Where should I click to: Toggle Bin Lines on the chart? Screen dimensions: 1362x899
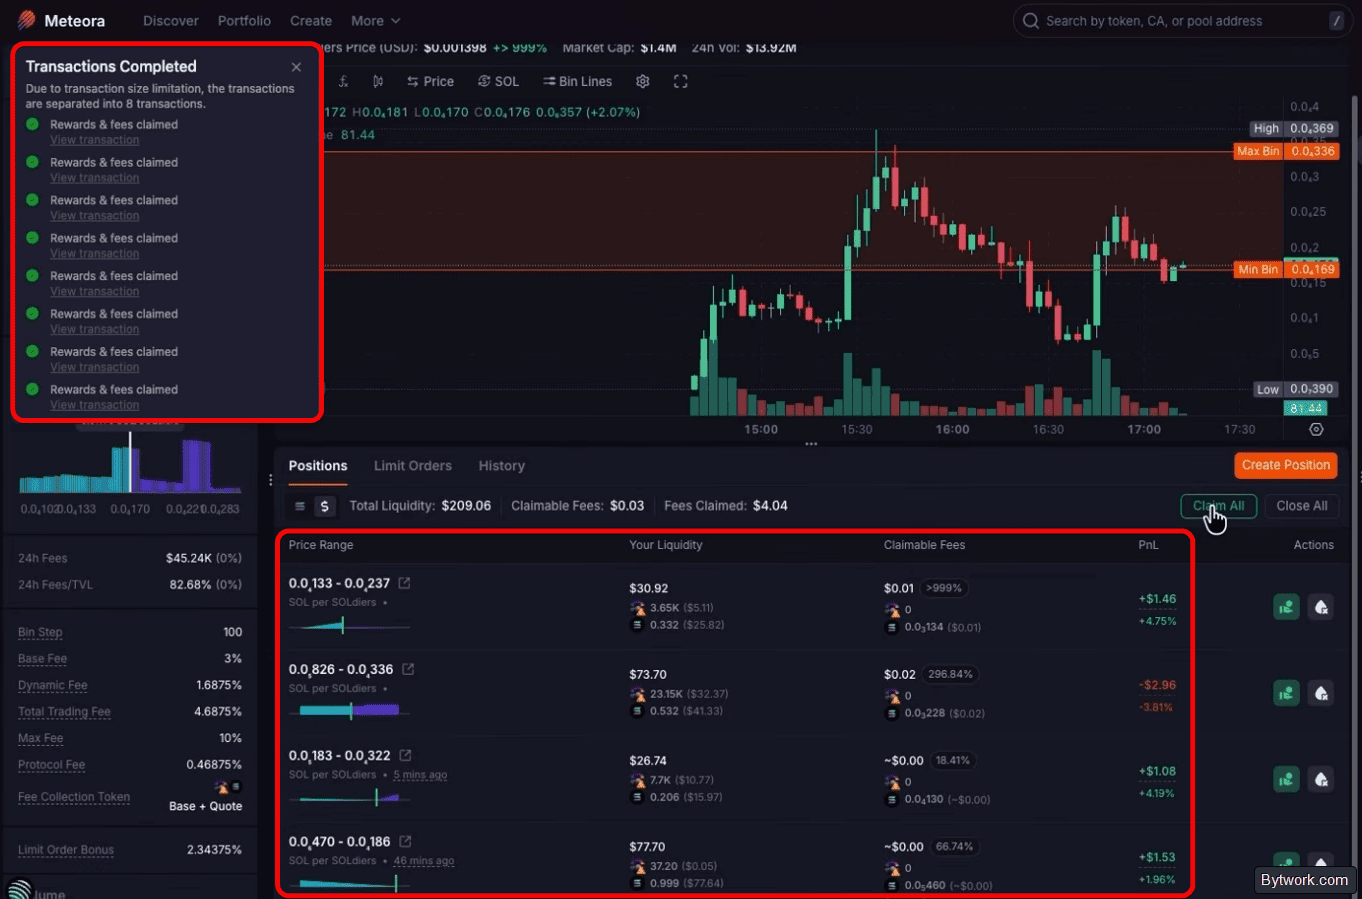(x=577, y=81)
